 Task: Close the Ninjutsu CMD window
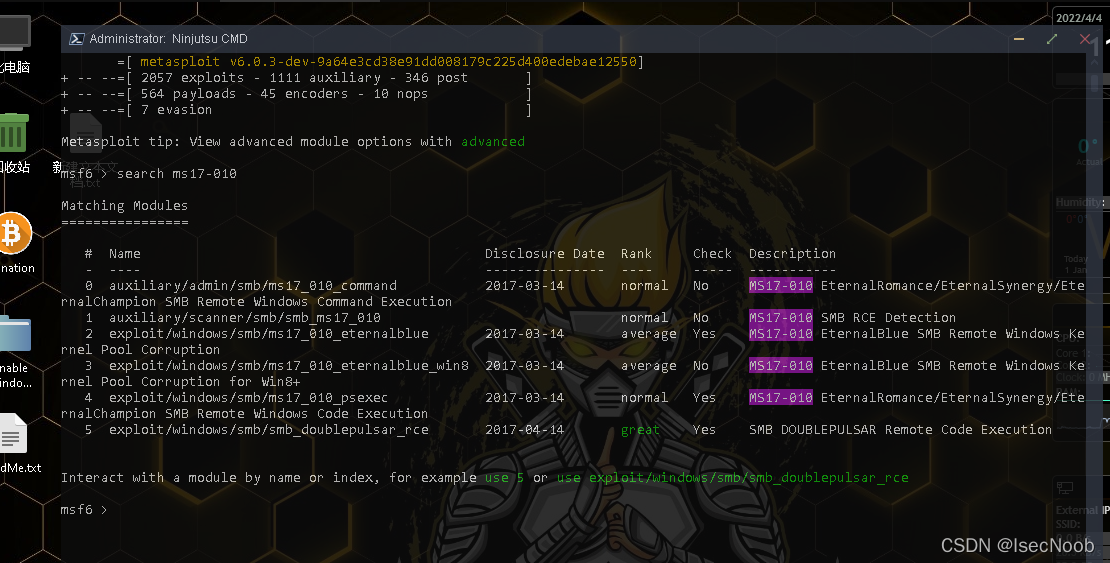click(x=1085, y=39)
